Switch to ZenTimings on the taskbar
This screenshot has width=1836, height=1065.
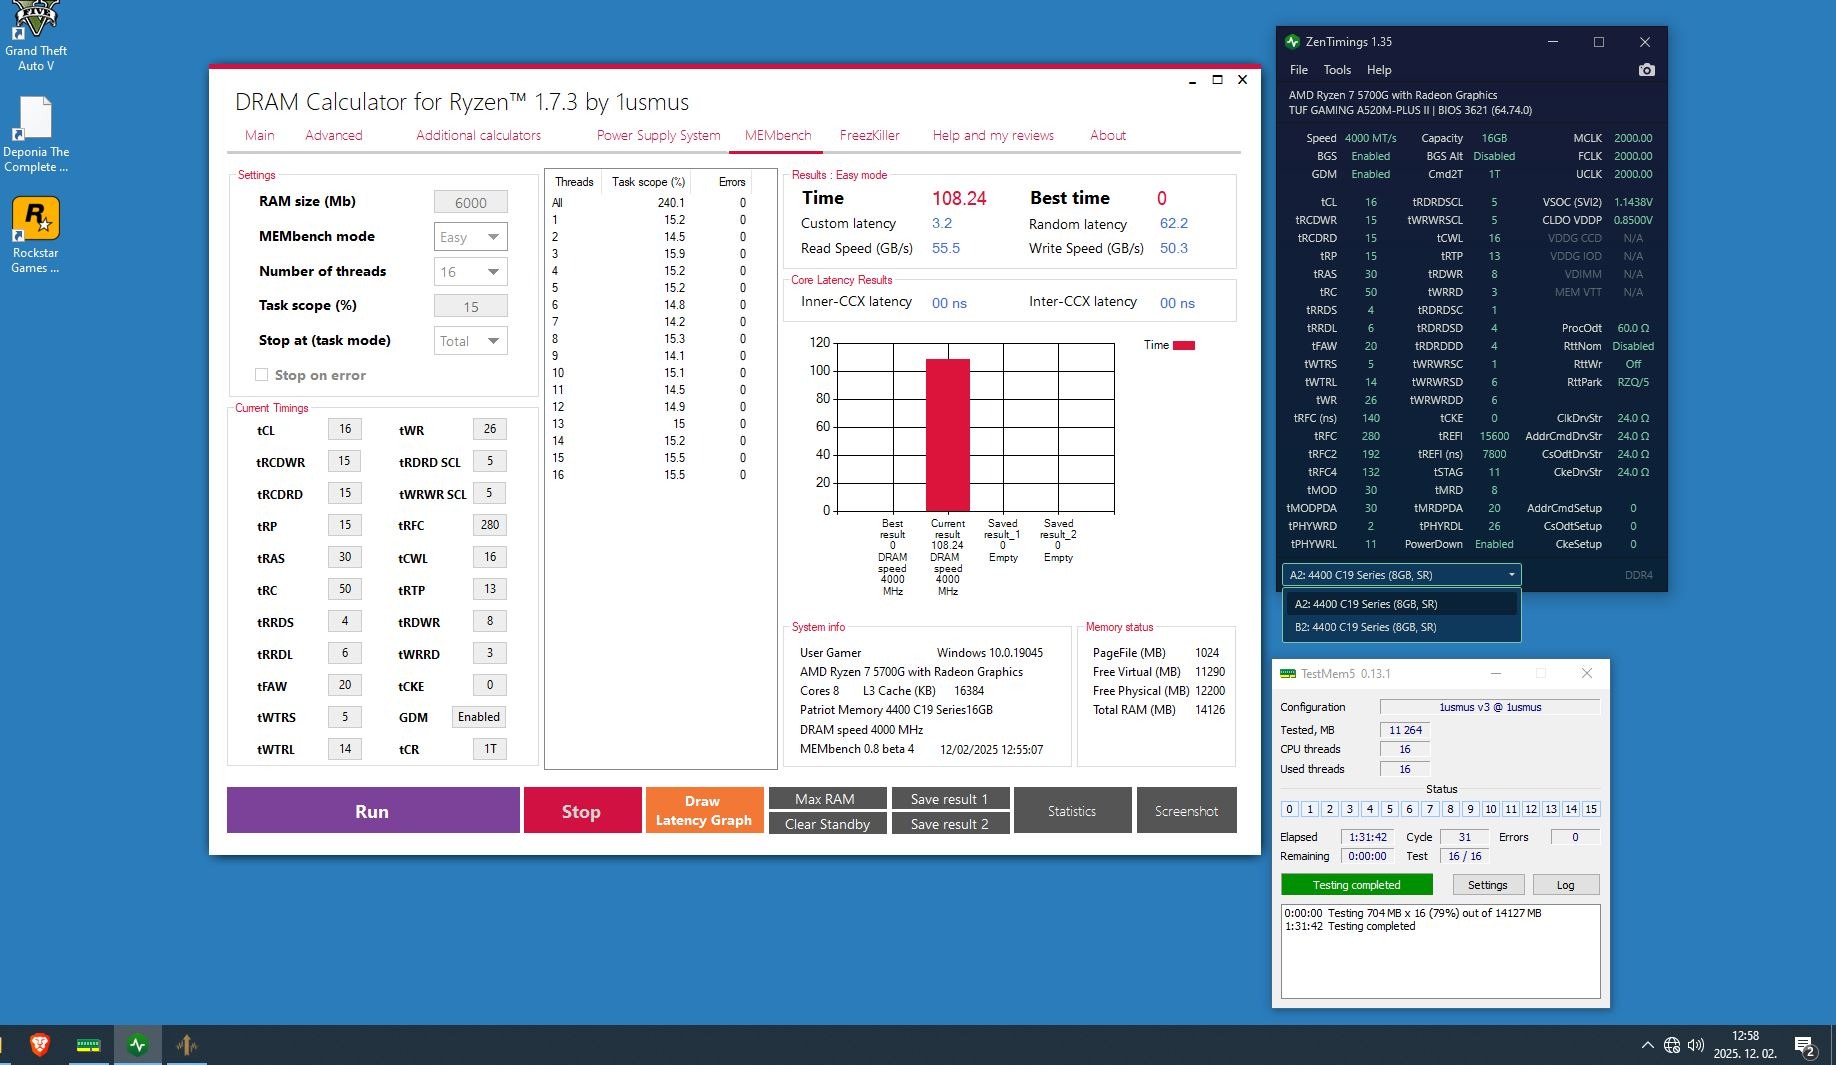(x=137, y=1045)
